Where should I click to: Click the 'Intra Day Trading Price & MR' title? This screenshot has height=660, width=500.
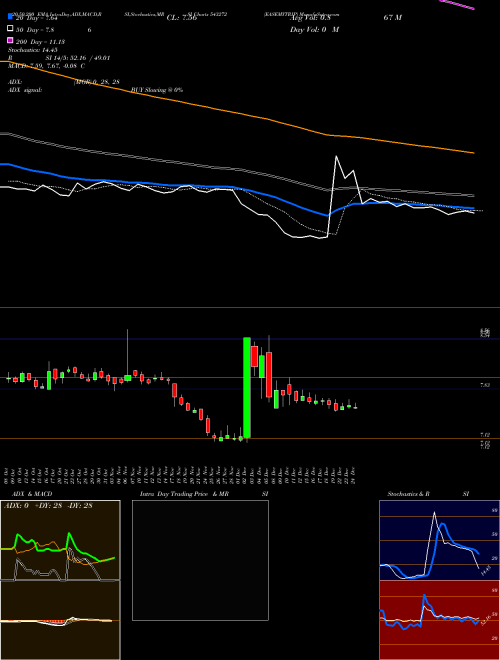184,494
